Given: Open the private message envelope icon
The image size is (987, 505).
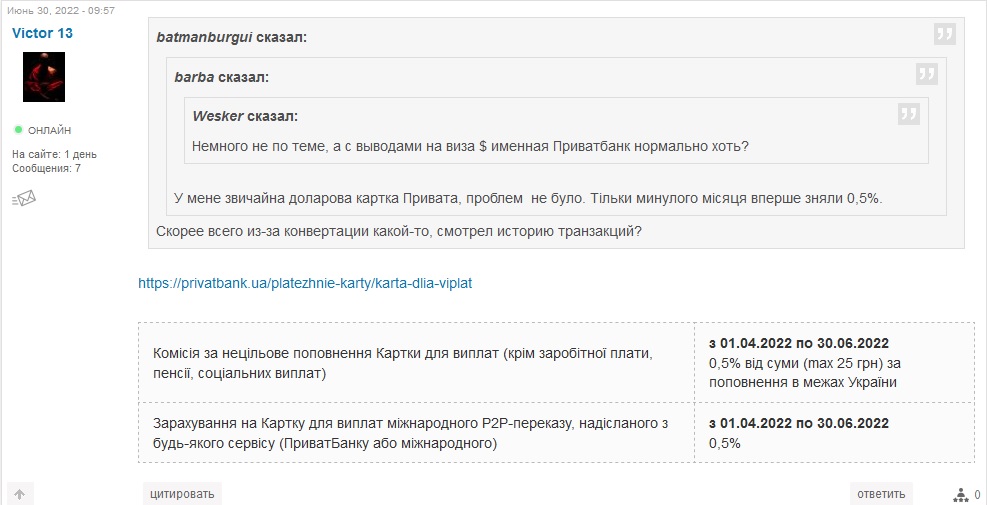Looking at the screenshot, I should click(24, 198).
